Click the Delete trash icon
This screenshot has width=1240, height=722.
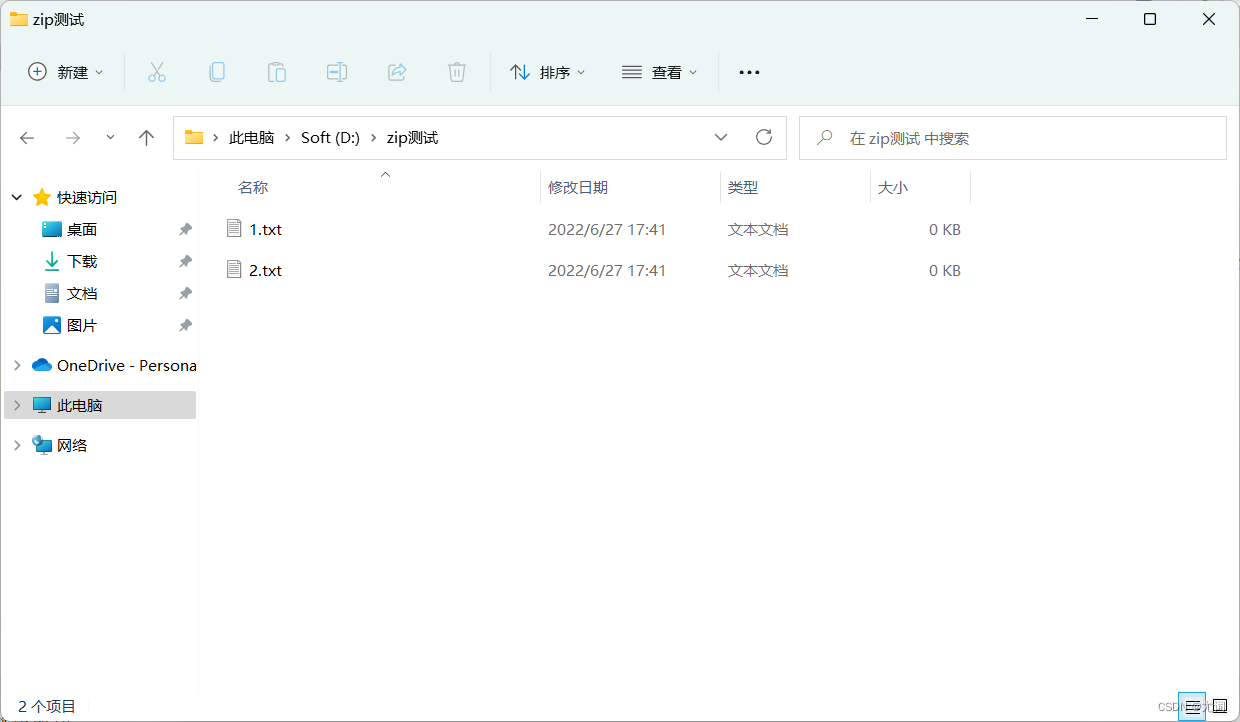coord(457,71)
